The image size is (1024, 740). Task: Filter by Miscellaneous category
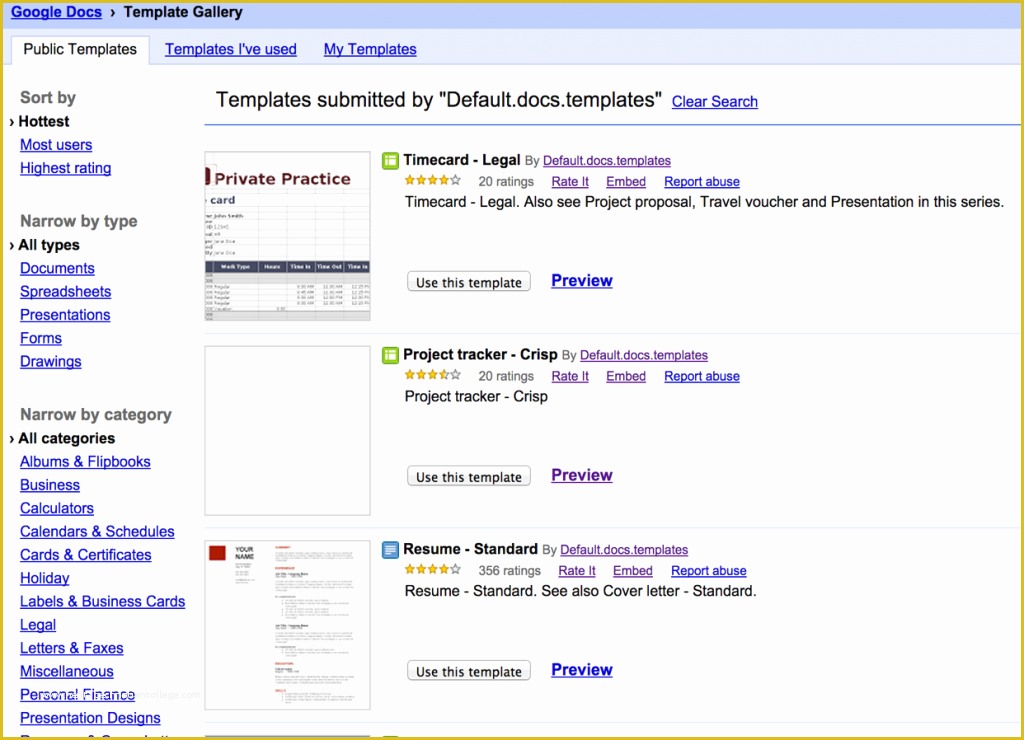click(67, 671)
